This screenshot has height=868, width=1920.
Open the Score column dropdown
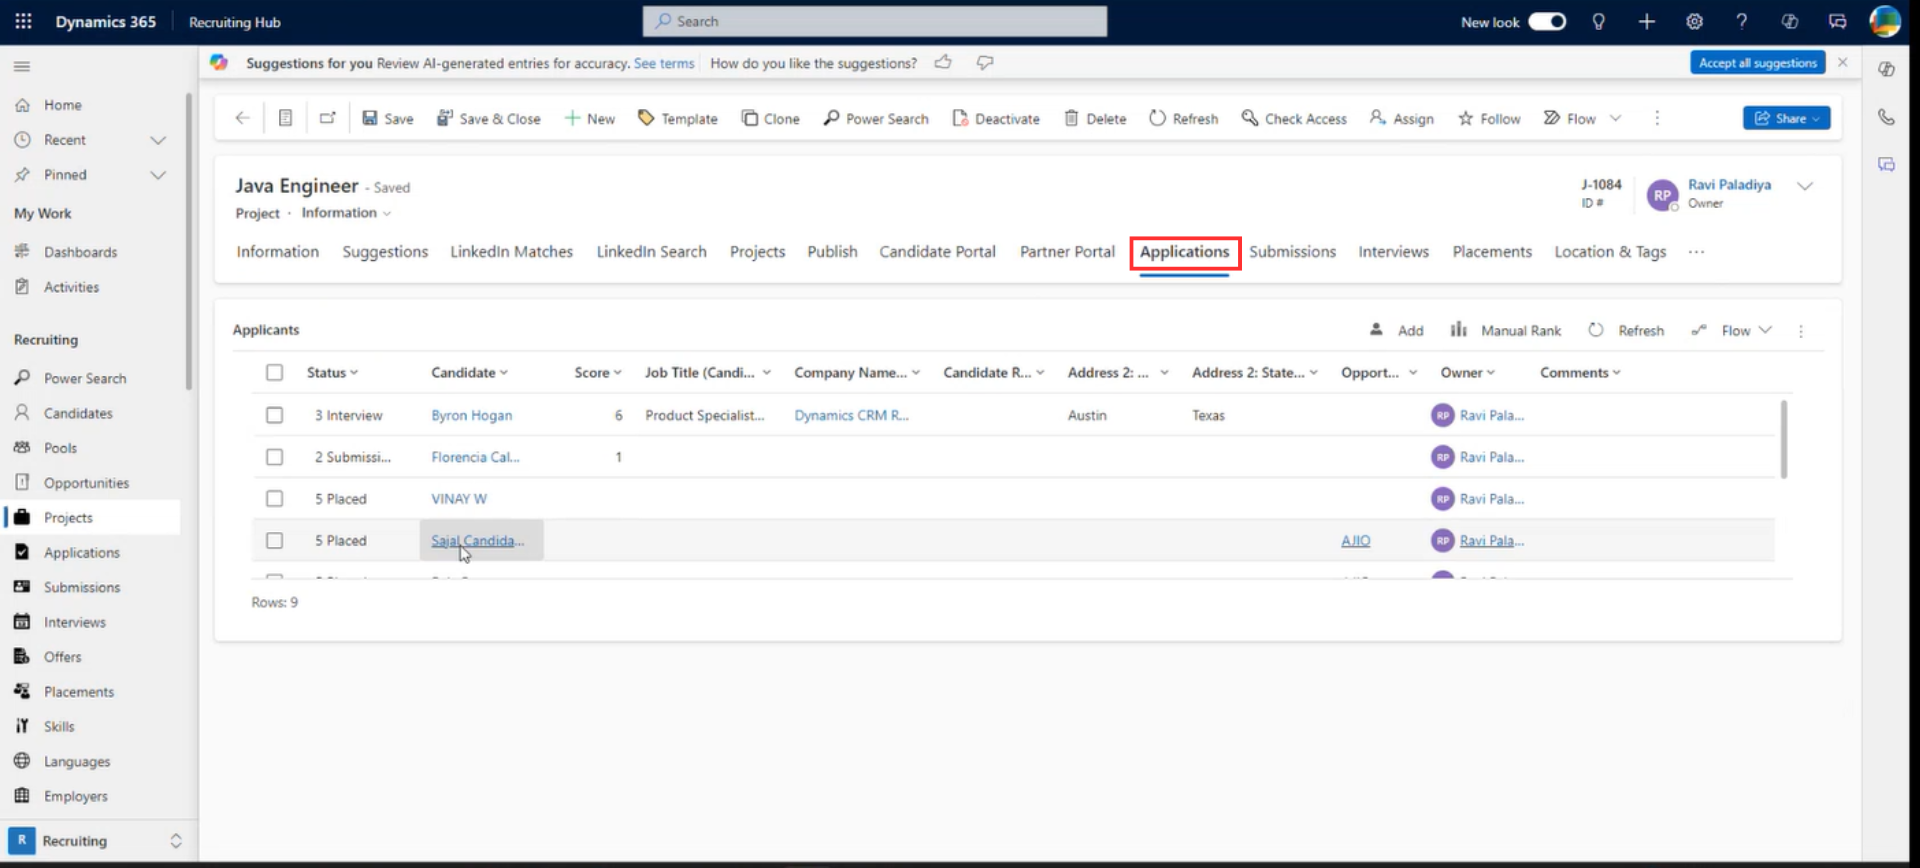point(598,372)
